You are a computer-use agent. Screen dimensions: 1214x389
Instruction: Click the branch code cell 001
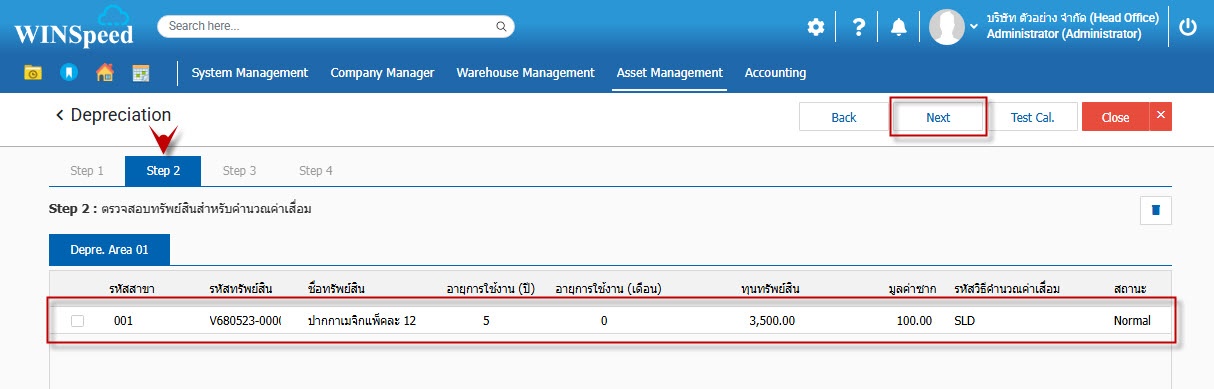[x=123, y=321]
